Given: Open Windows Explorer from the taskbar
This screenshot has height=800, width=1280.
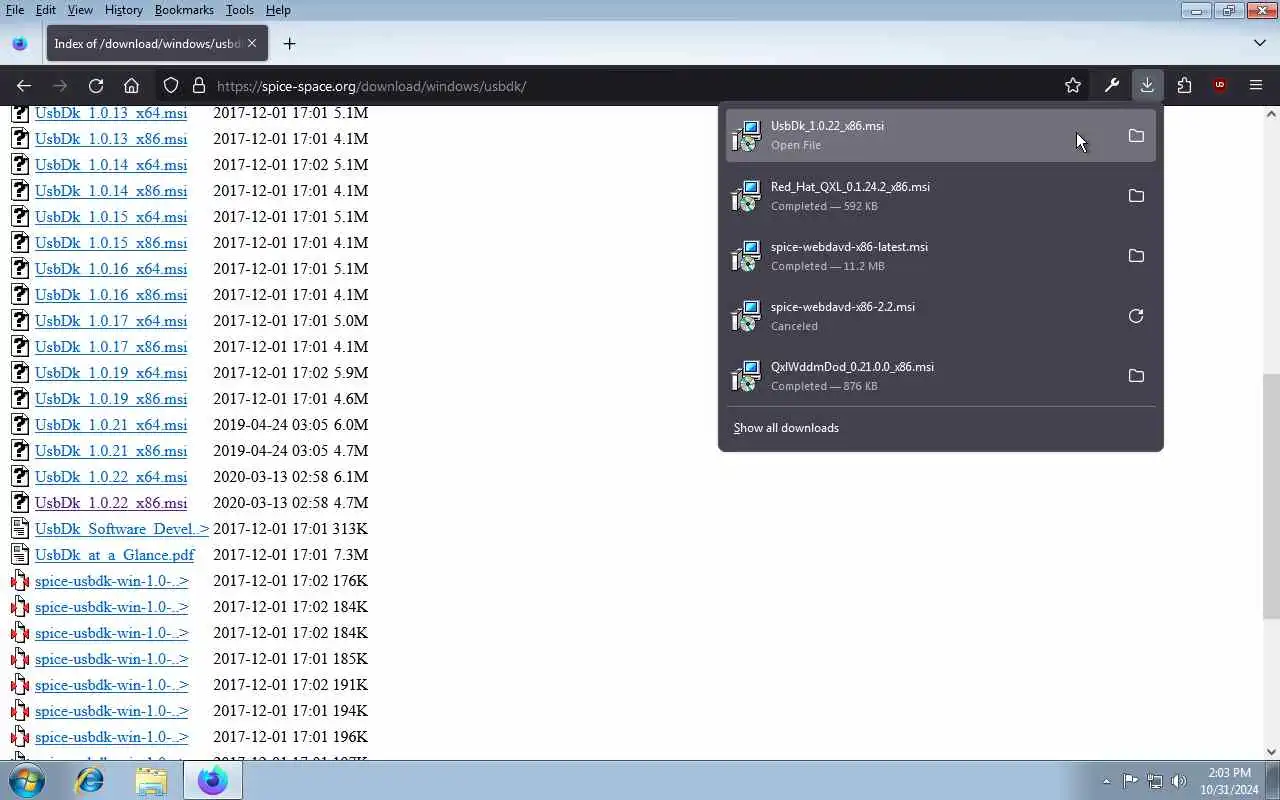Looking at the screenshot, I should coord(151,780).
